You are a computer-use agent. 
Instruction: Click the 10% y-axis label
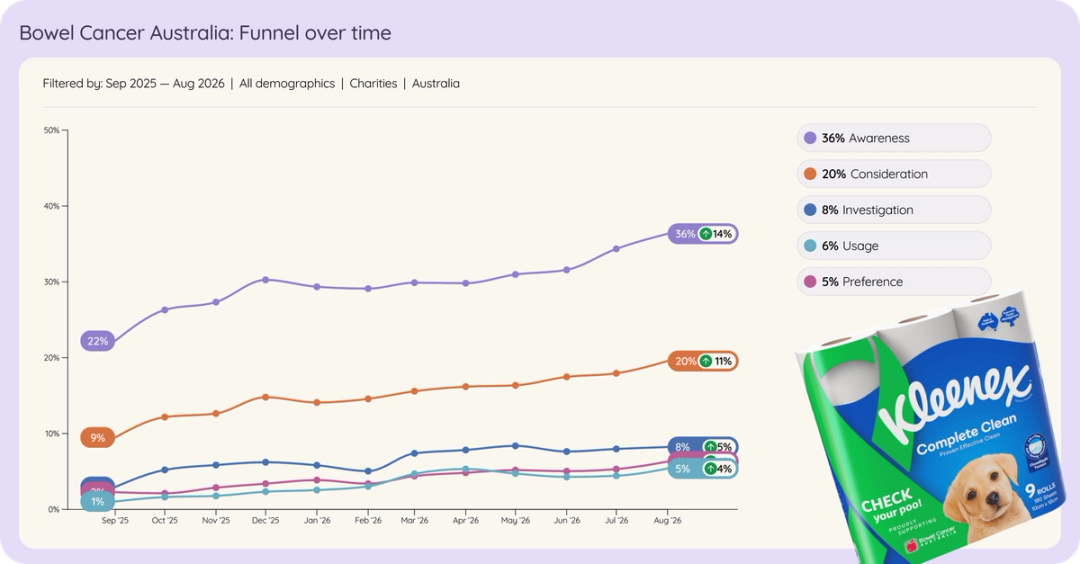[x=52, y=434]
